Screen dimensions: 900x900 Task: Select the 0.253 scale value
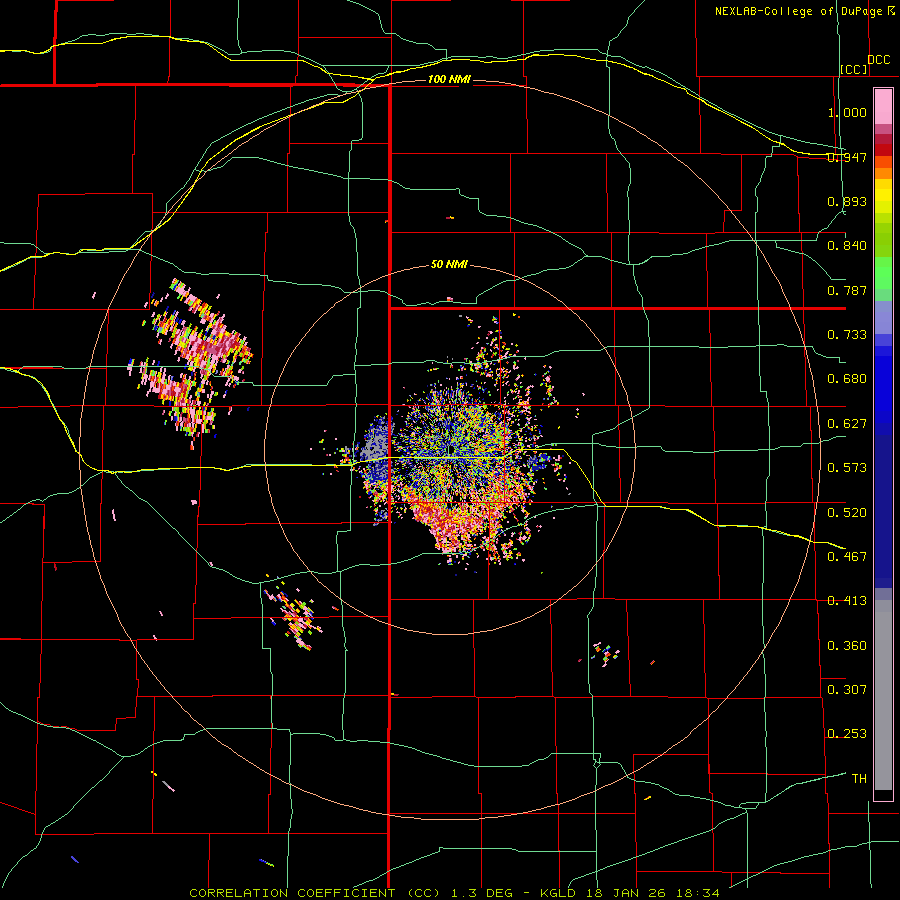847,734
